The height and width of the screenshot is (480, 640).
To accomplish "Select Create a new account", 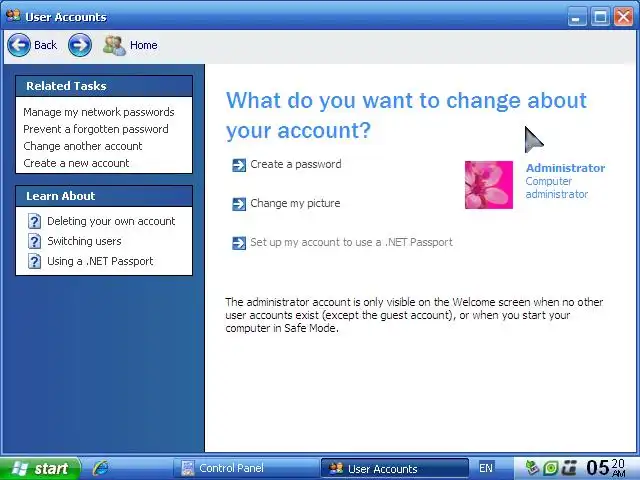I will (76, 163).
